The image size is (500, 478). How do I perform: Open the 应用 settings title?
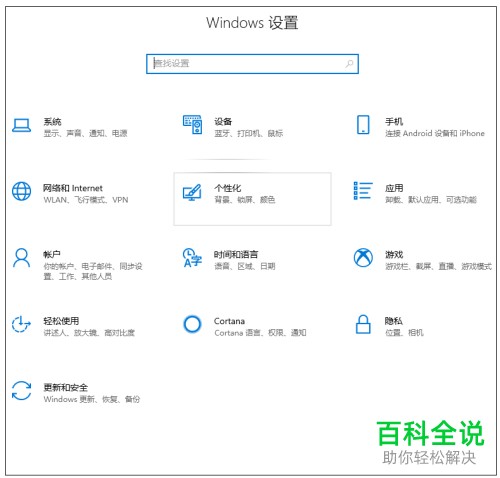tap(394, 188)
